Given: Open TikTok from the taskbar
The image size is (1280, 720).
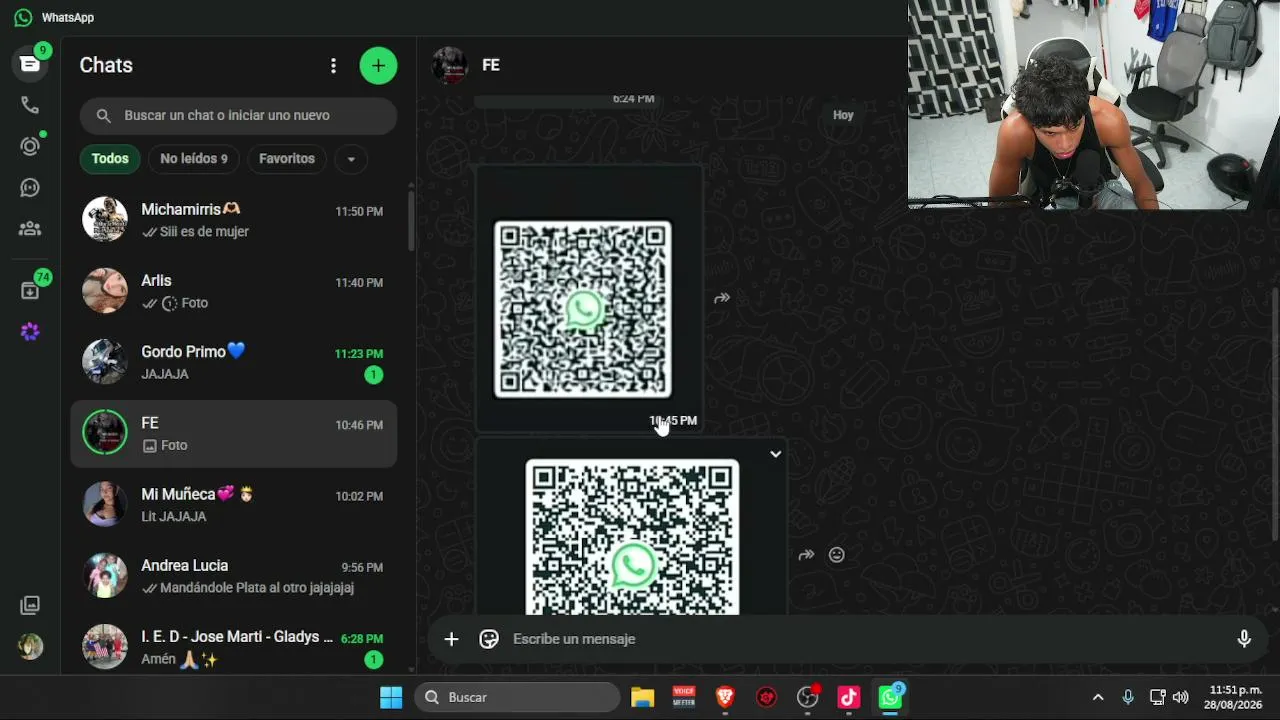Looking at the screenshot, I should pyautogui.click(x=849, y=697).
